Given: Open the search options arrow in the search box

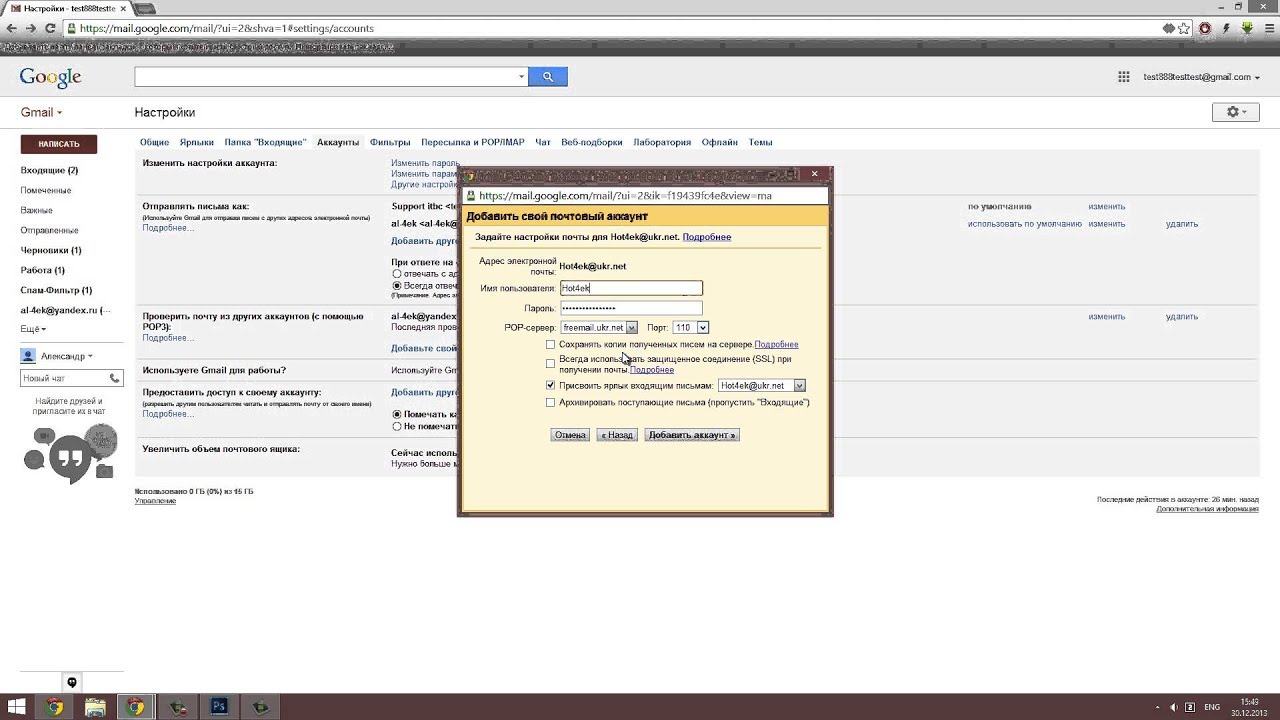Looking at the screenshot, I should pos(521,77).
